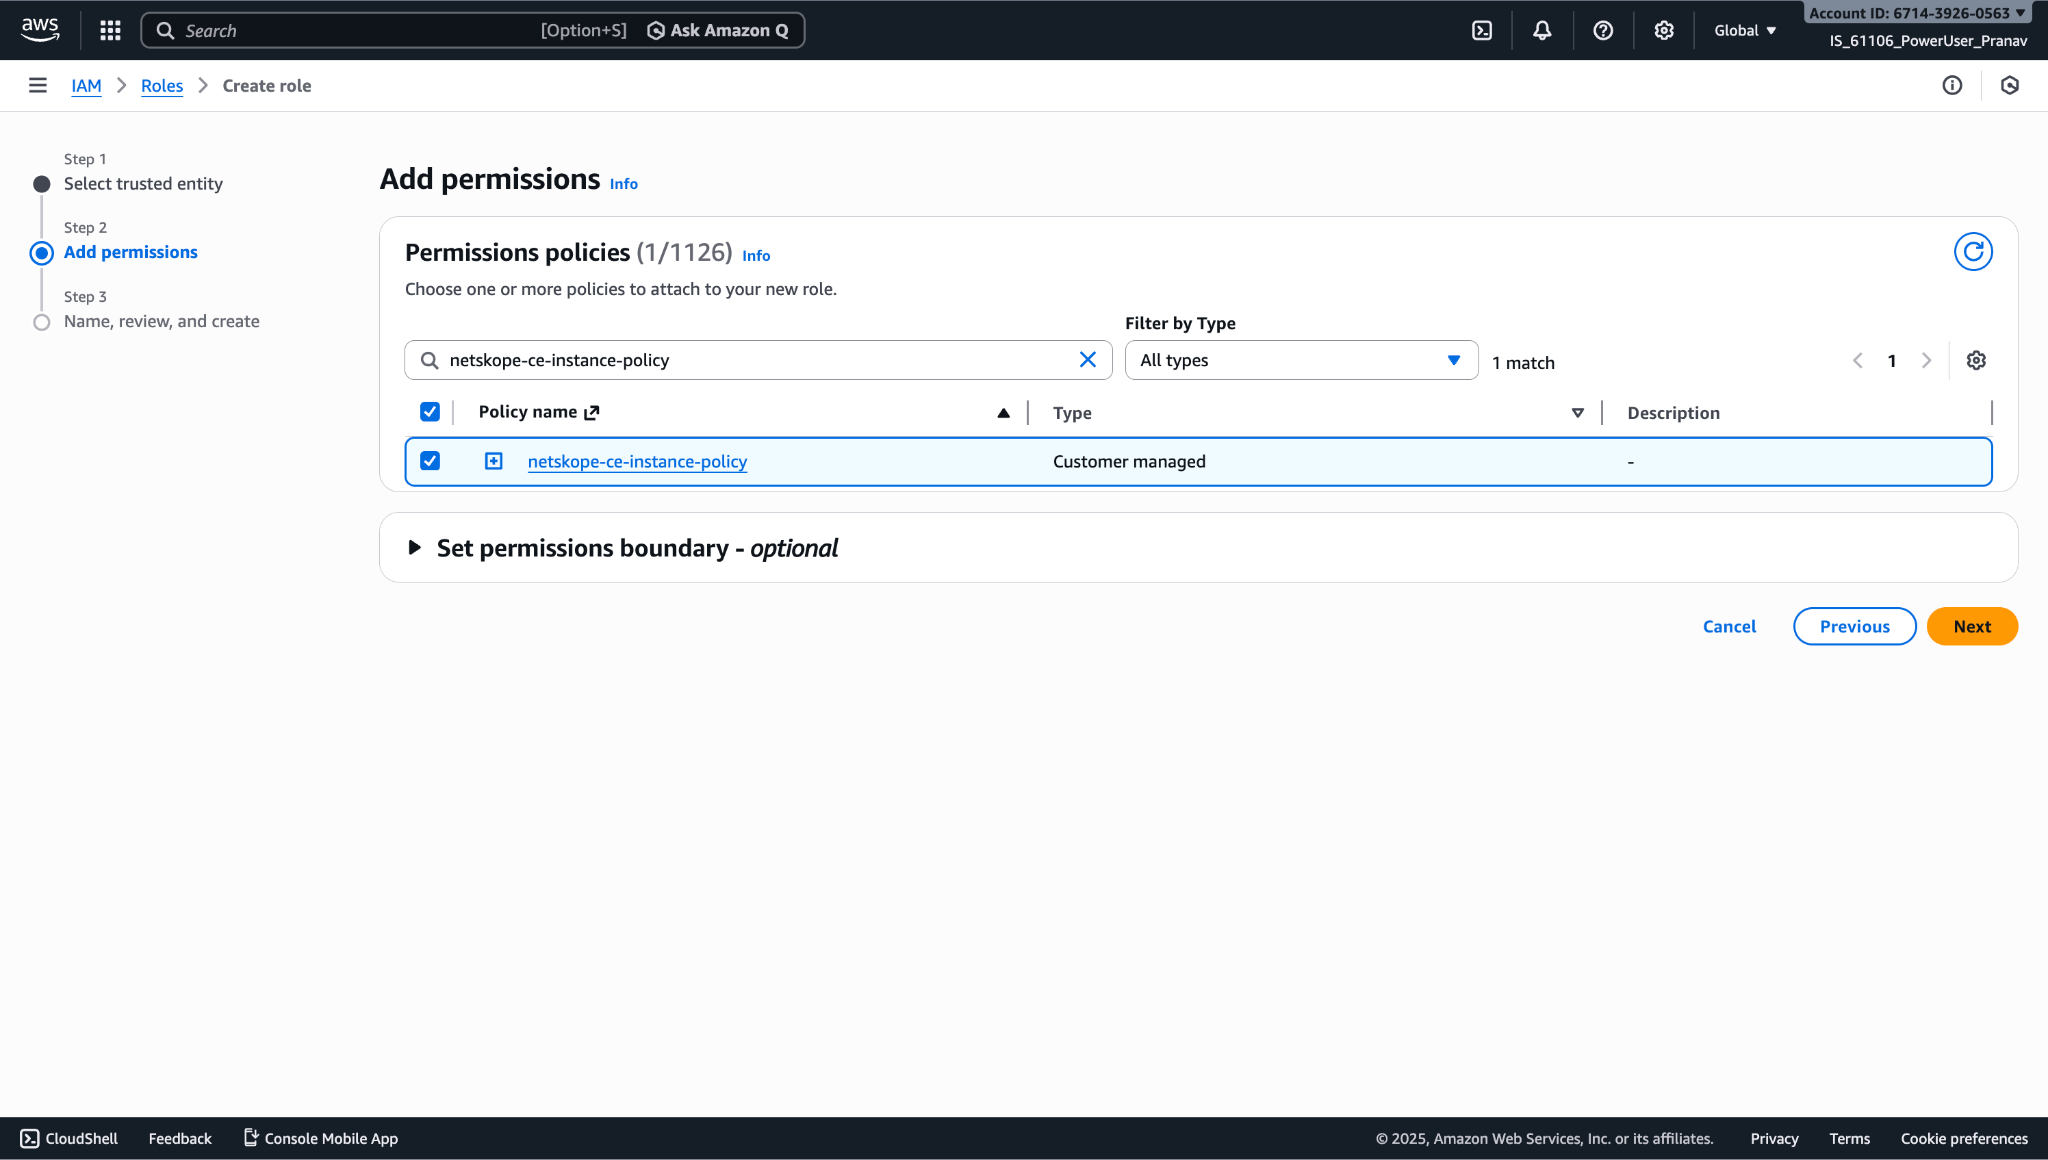Screen dimensions: 2048x1160
Task: Click Cancel button
Action: [1729, 626]
